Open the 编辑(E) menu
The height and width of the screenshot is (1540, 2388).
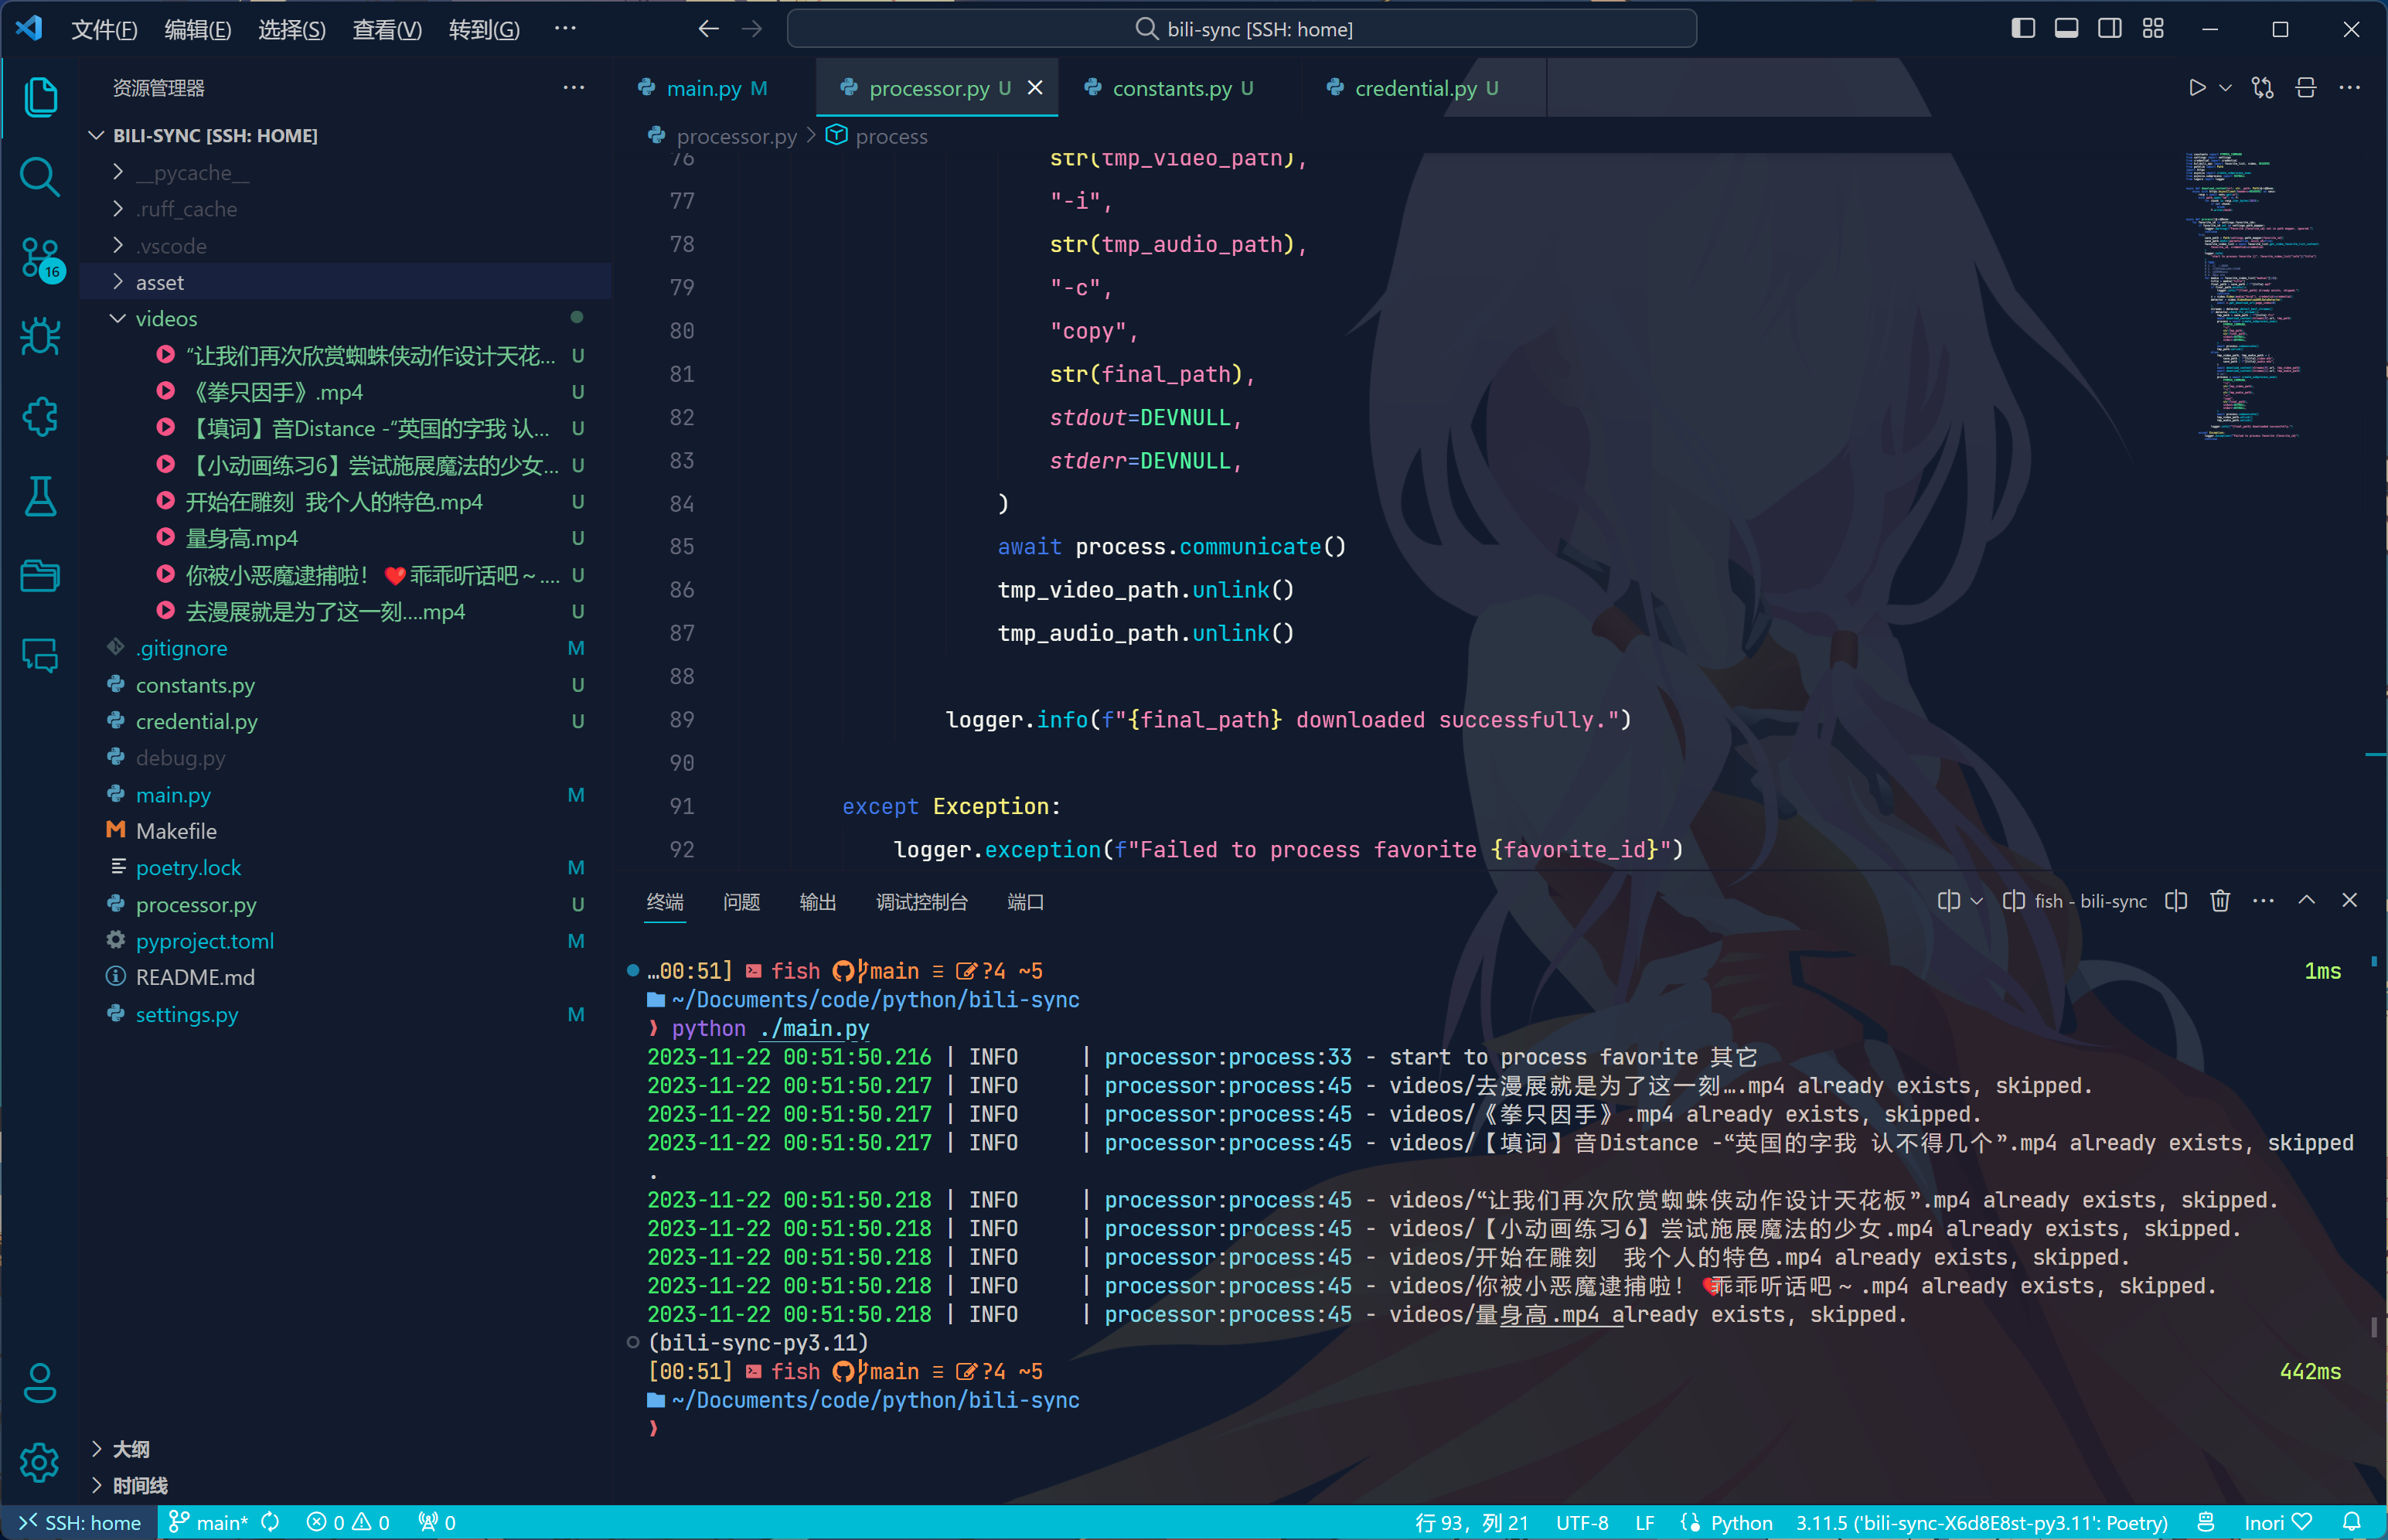tap(198, 29)
